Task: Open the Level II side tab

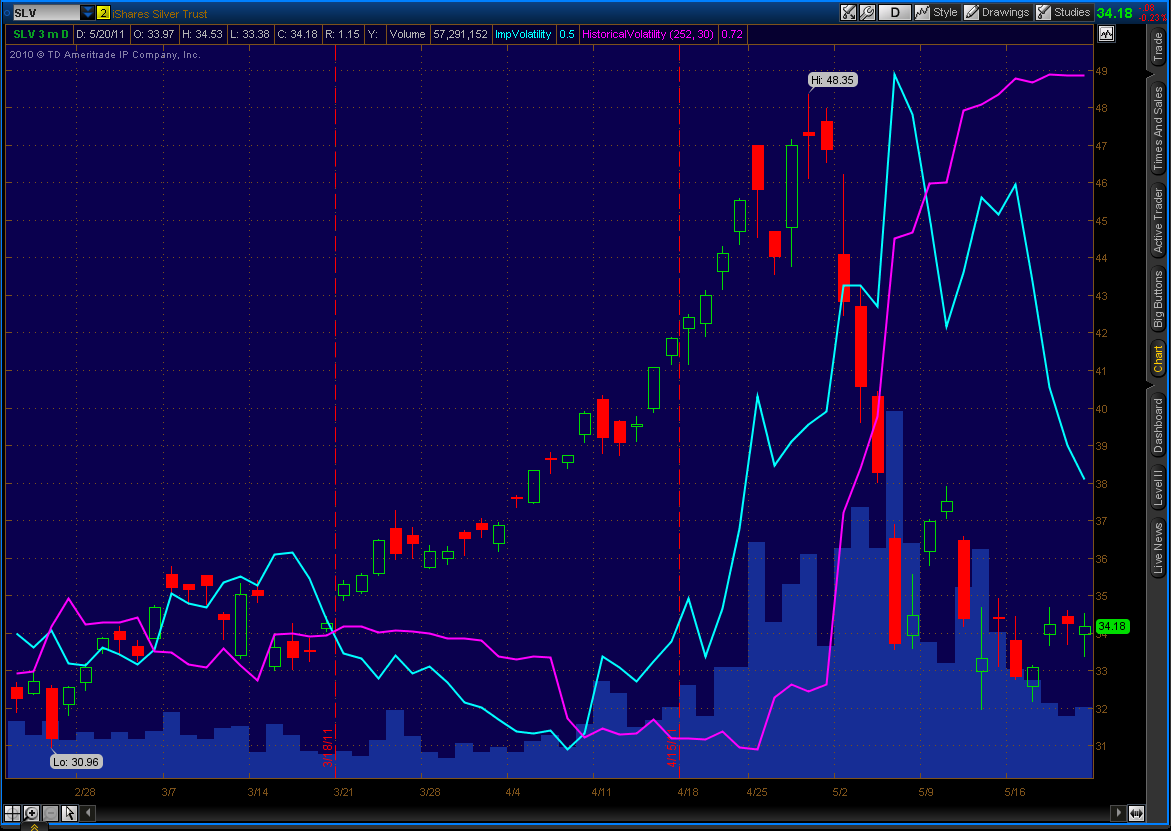Action: [1158, 487]
